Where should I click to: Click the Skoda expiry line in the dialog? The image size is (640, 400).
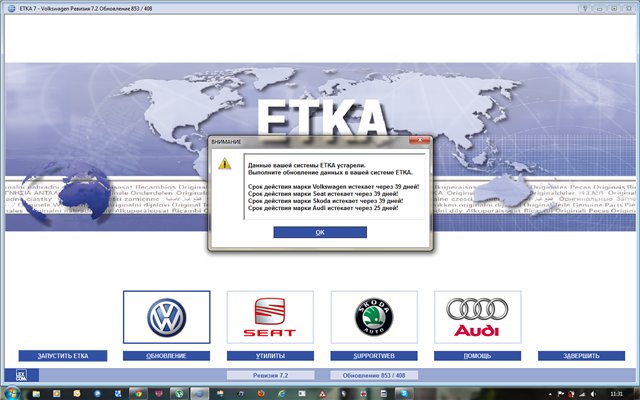tap(325, 201)
